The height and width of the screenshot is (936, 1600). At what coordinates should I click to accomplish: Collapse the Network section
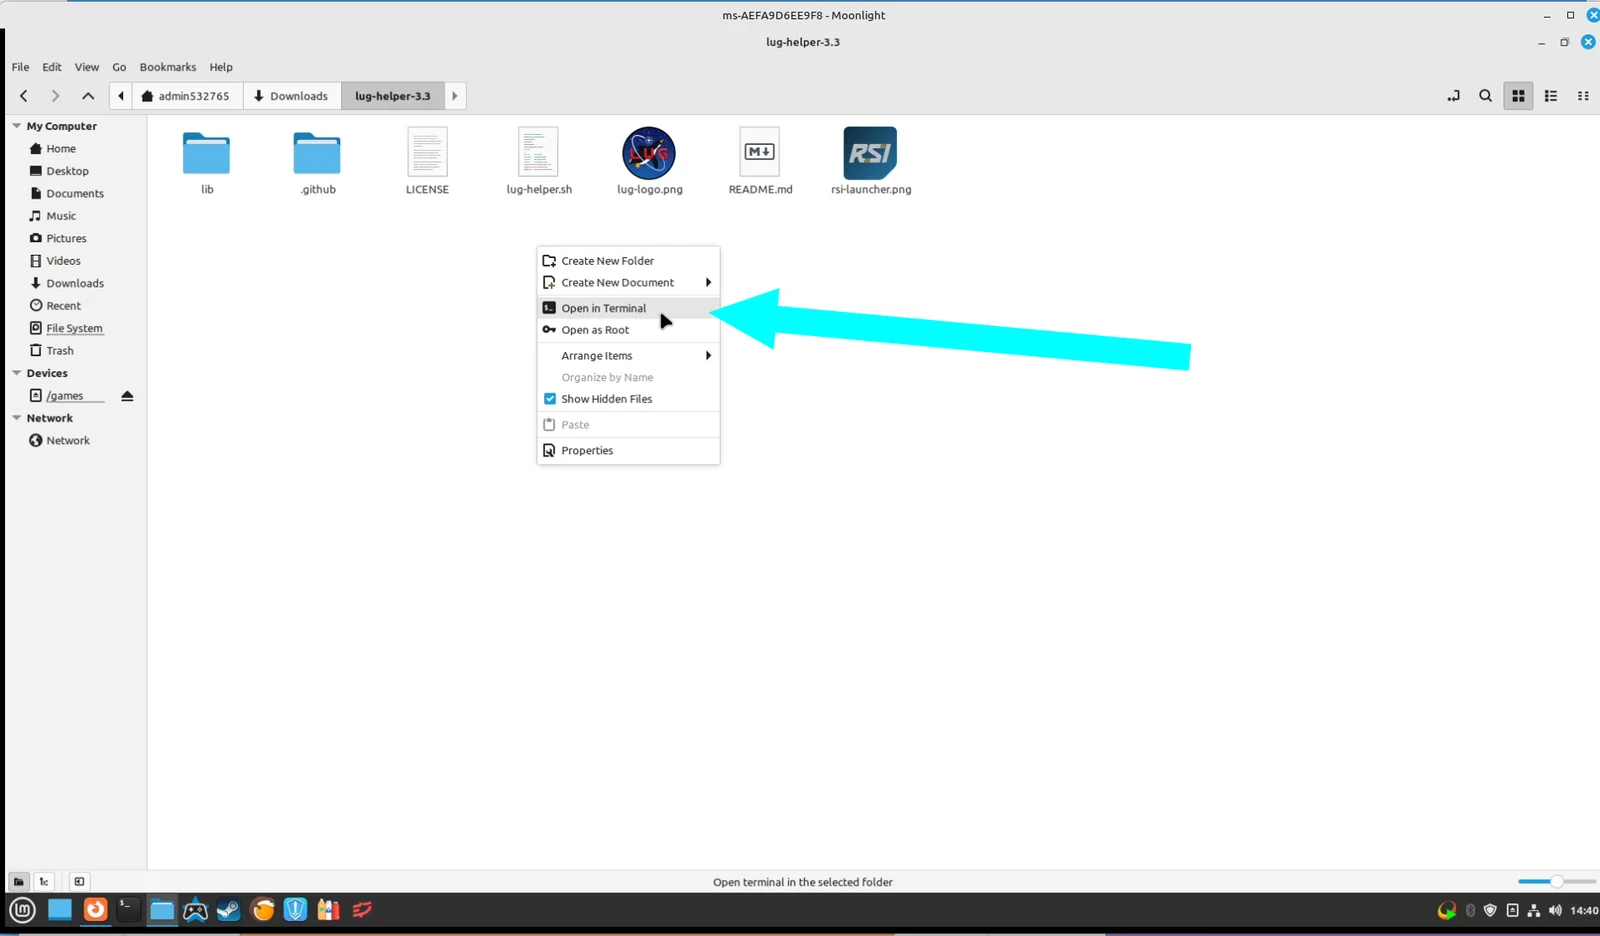click(17, 418)
